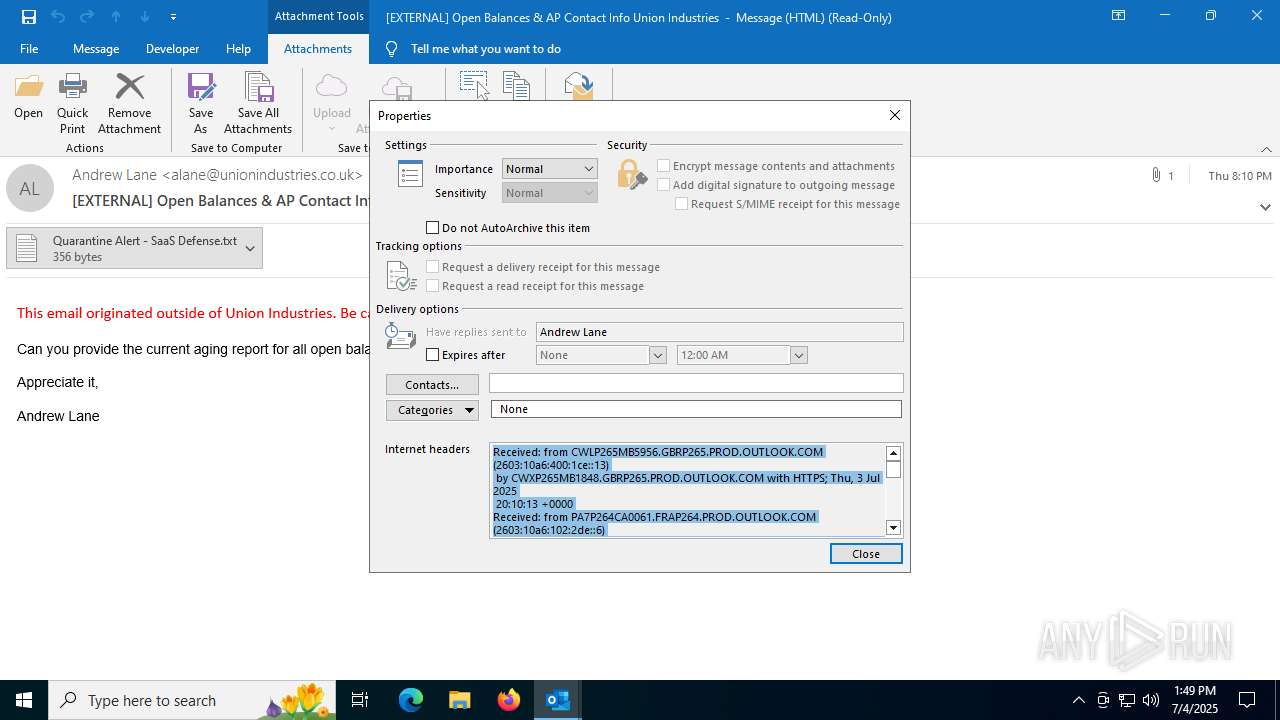Viewport: 1280px width, 720px height.
Task: Open File Explorer from taskbar
Action: tap(459, 700)
